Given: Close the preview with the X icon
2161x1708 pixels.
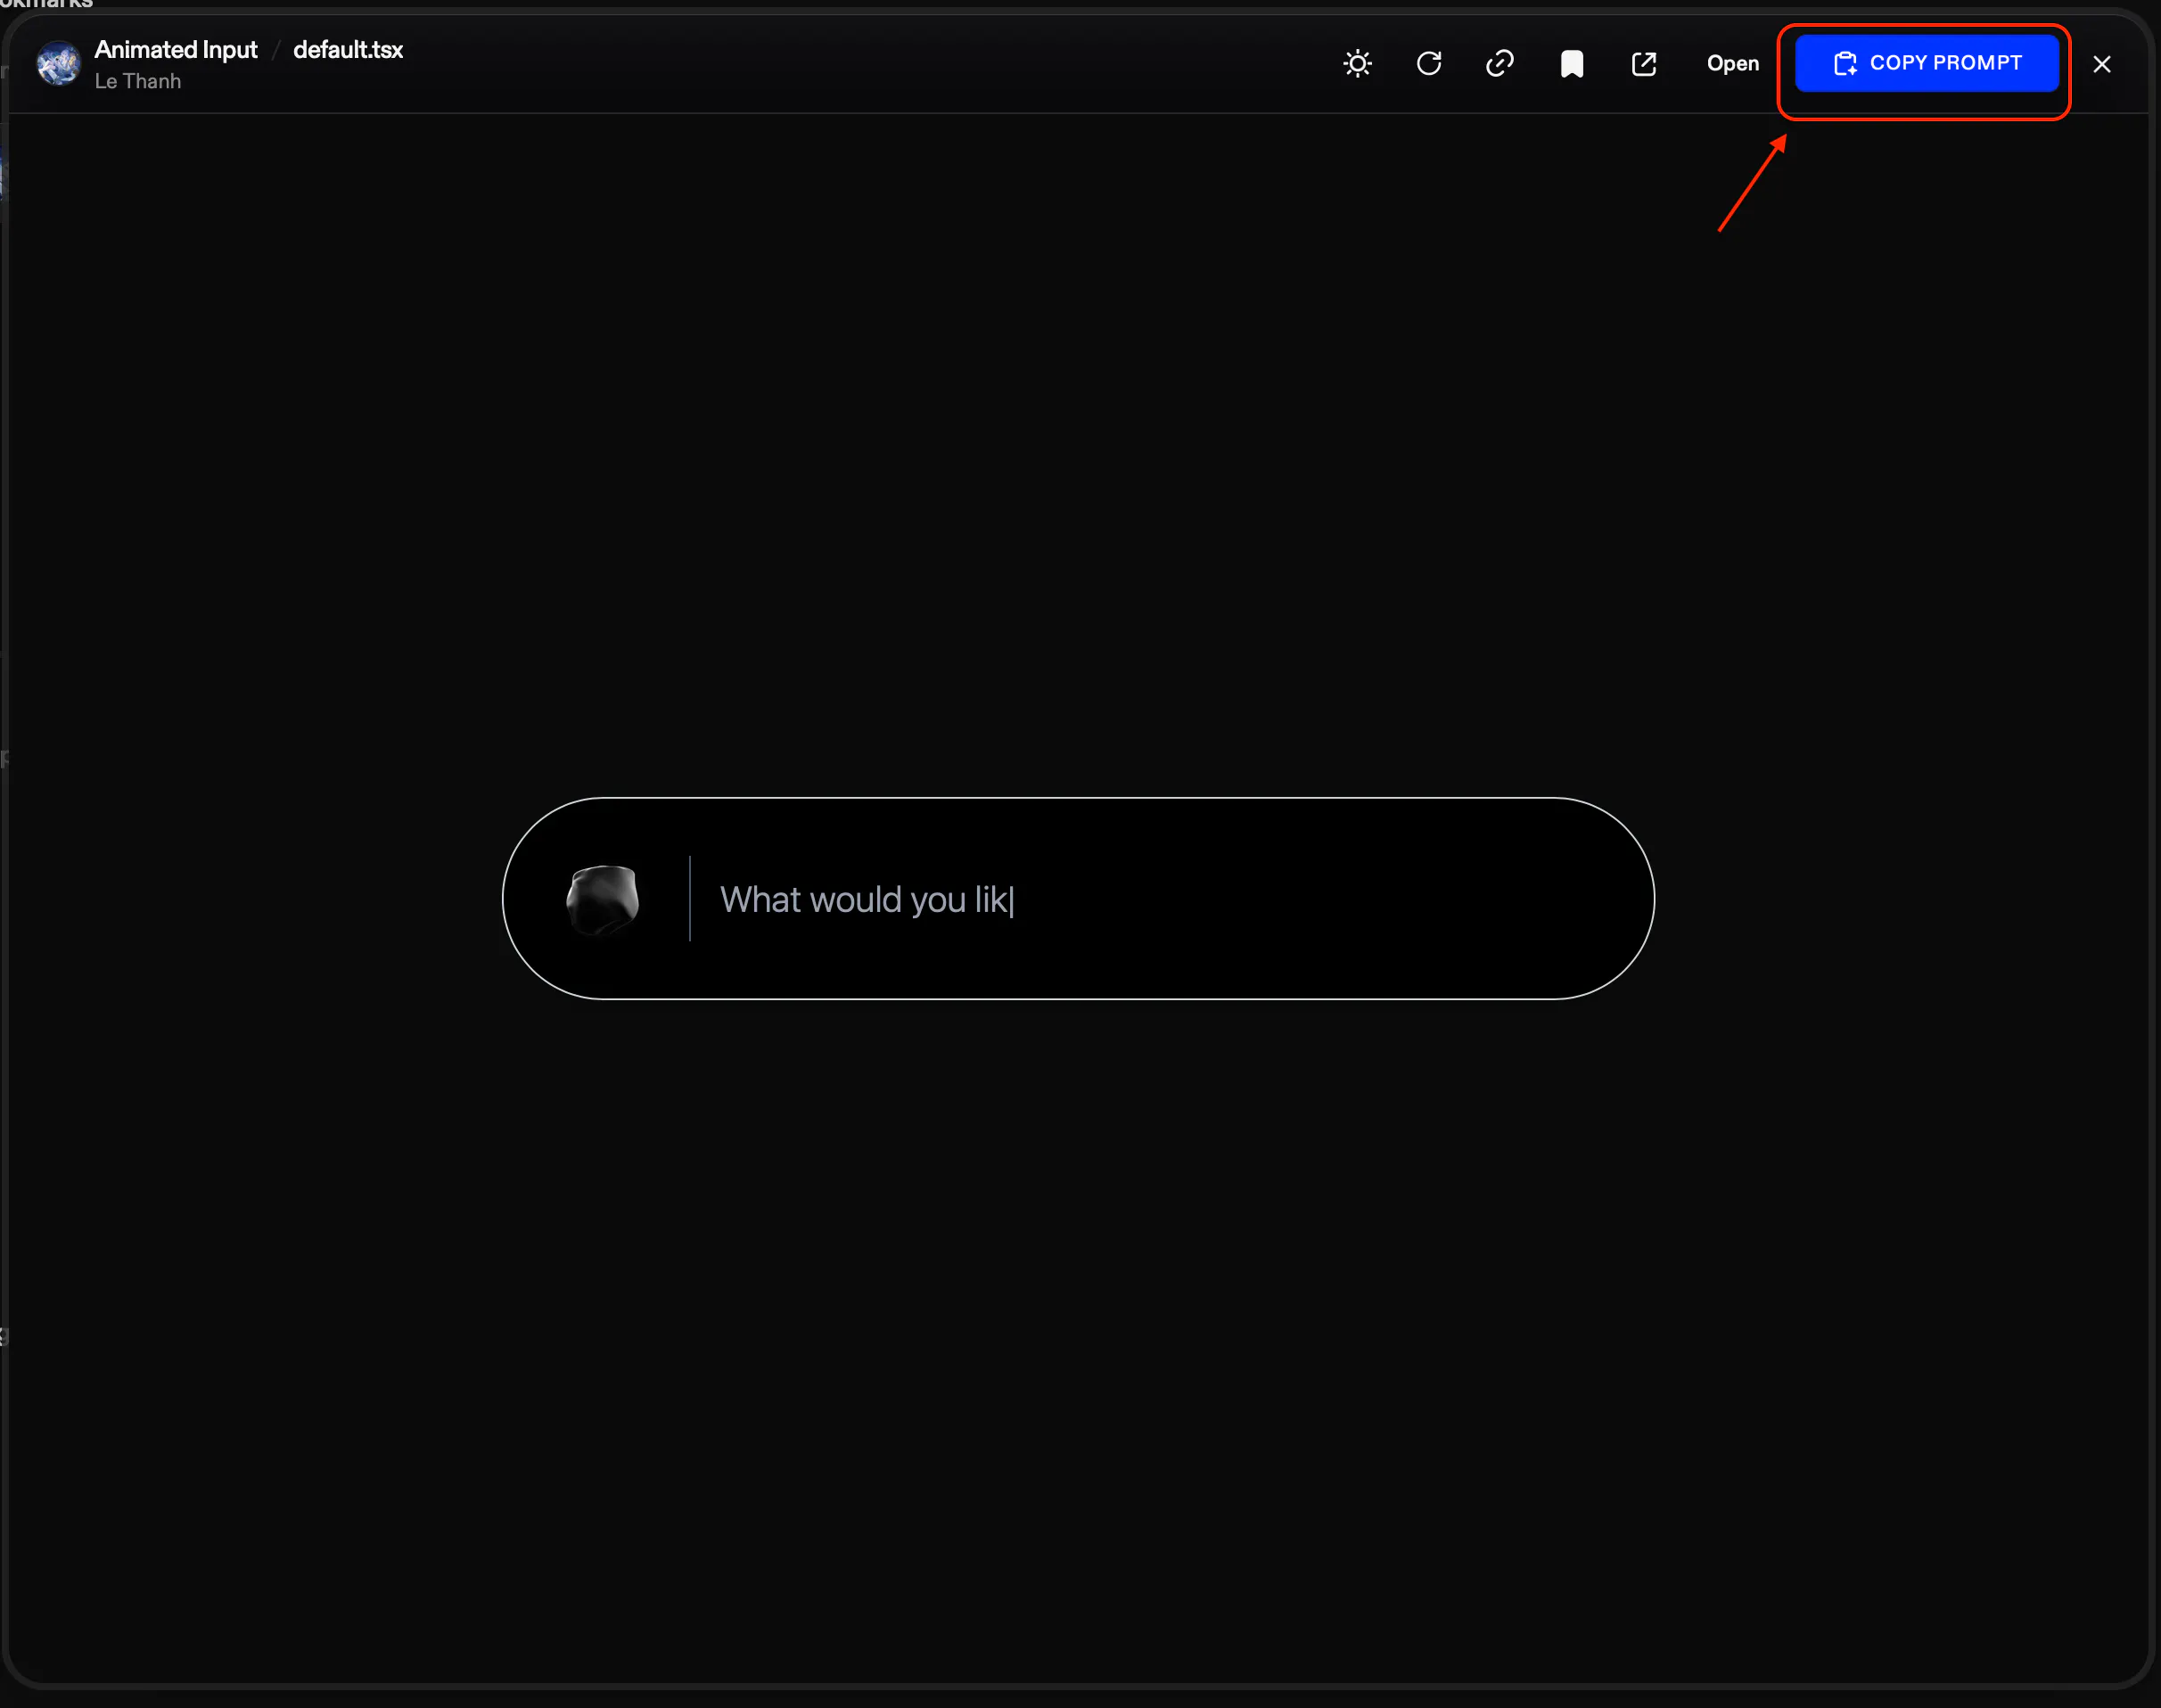Looking at the screenshot, I should tap(2102, 64).
